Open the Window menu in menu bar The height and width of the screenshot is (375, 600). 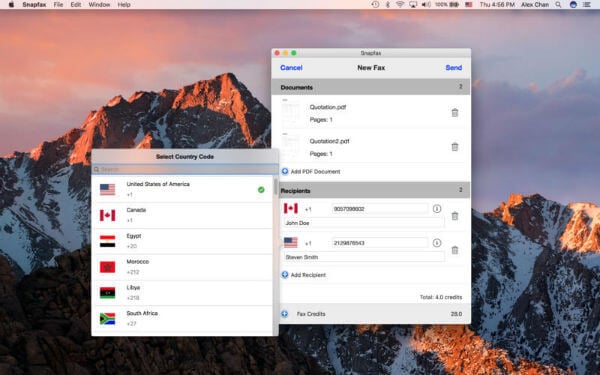tap(99, 5)
